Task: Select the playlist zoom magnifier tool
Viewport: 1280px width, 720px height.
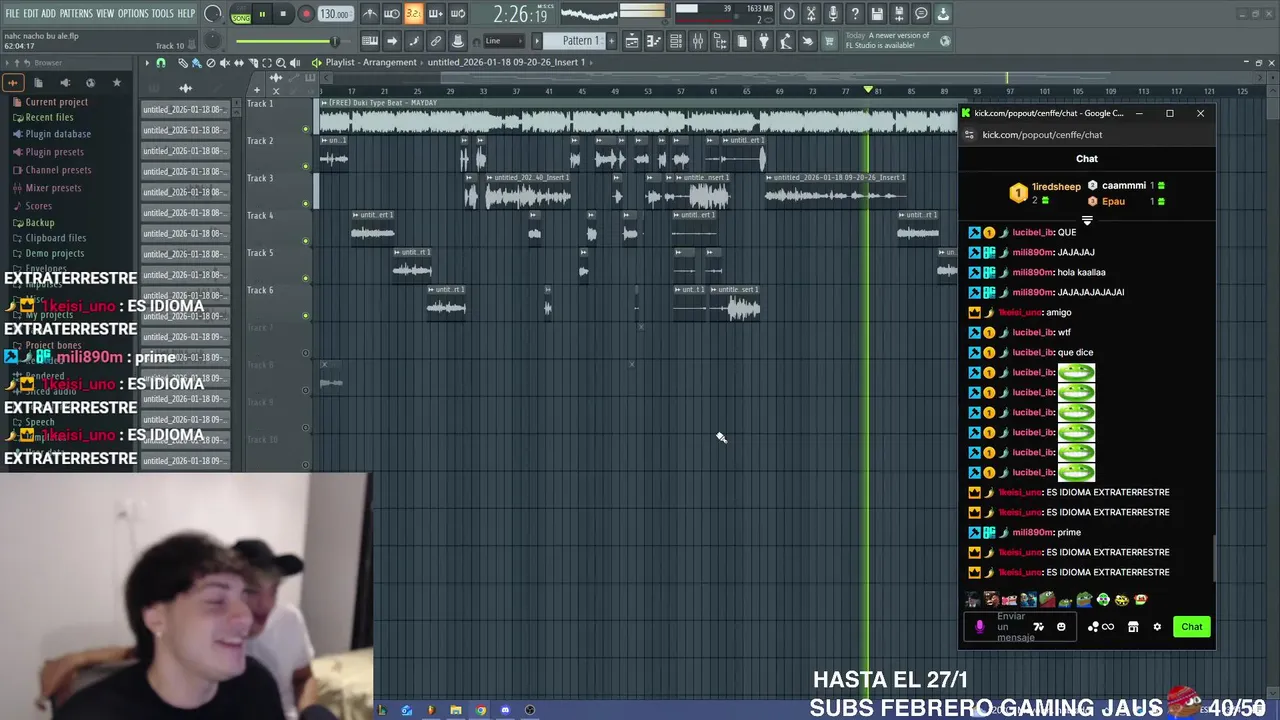Action: pos(280,63)
